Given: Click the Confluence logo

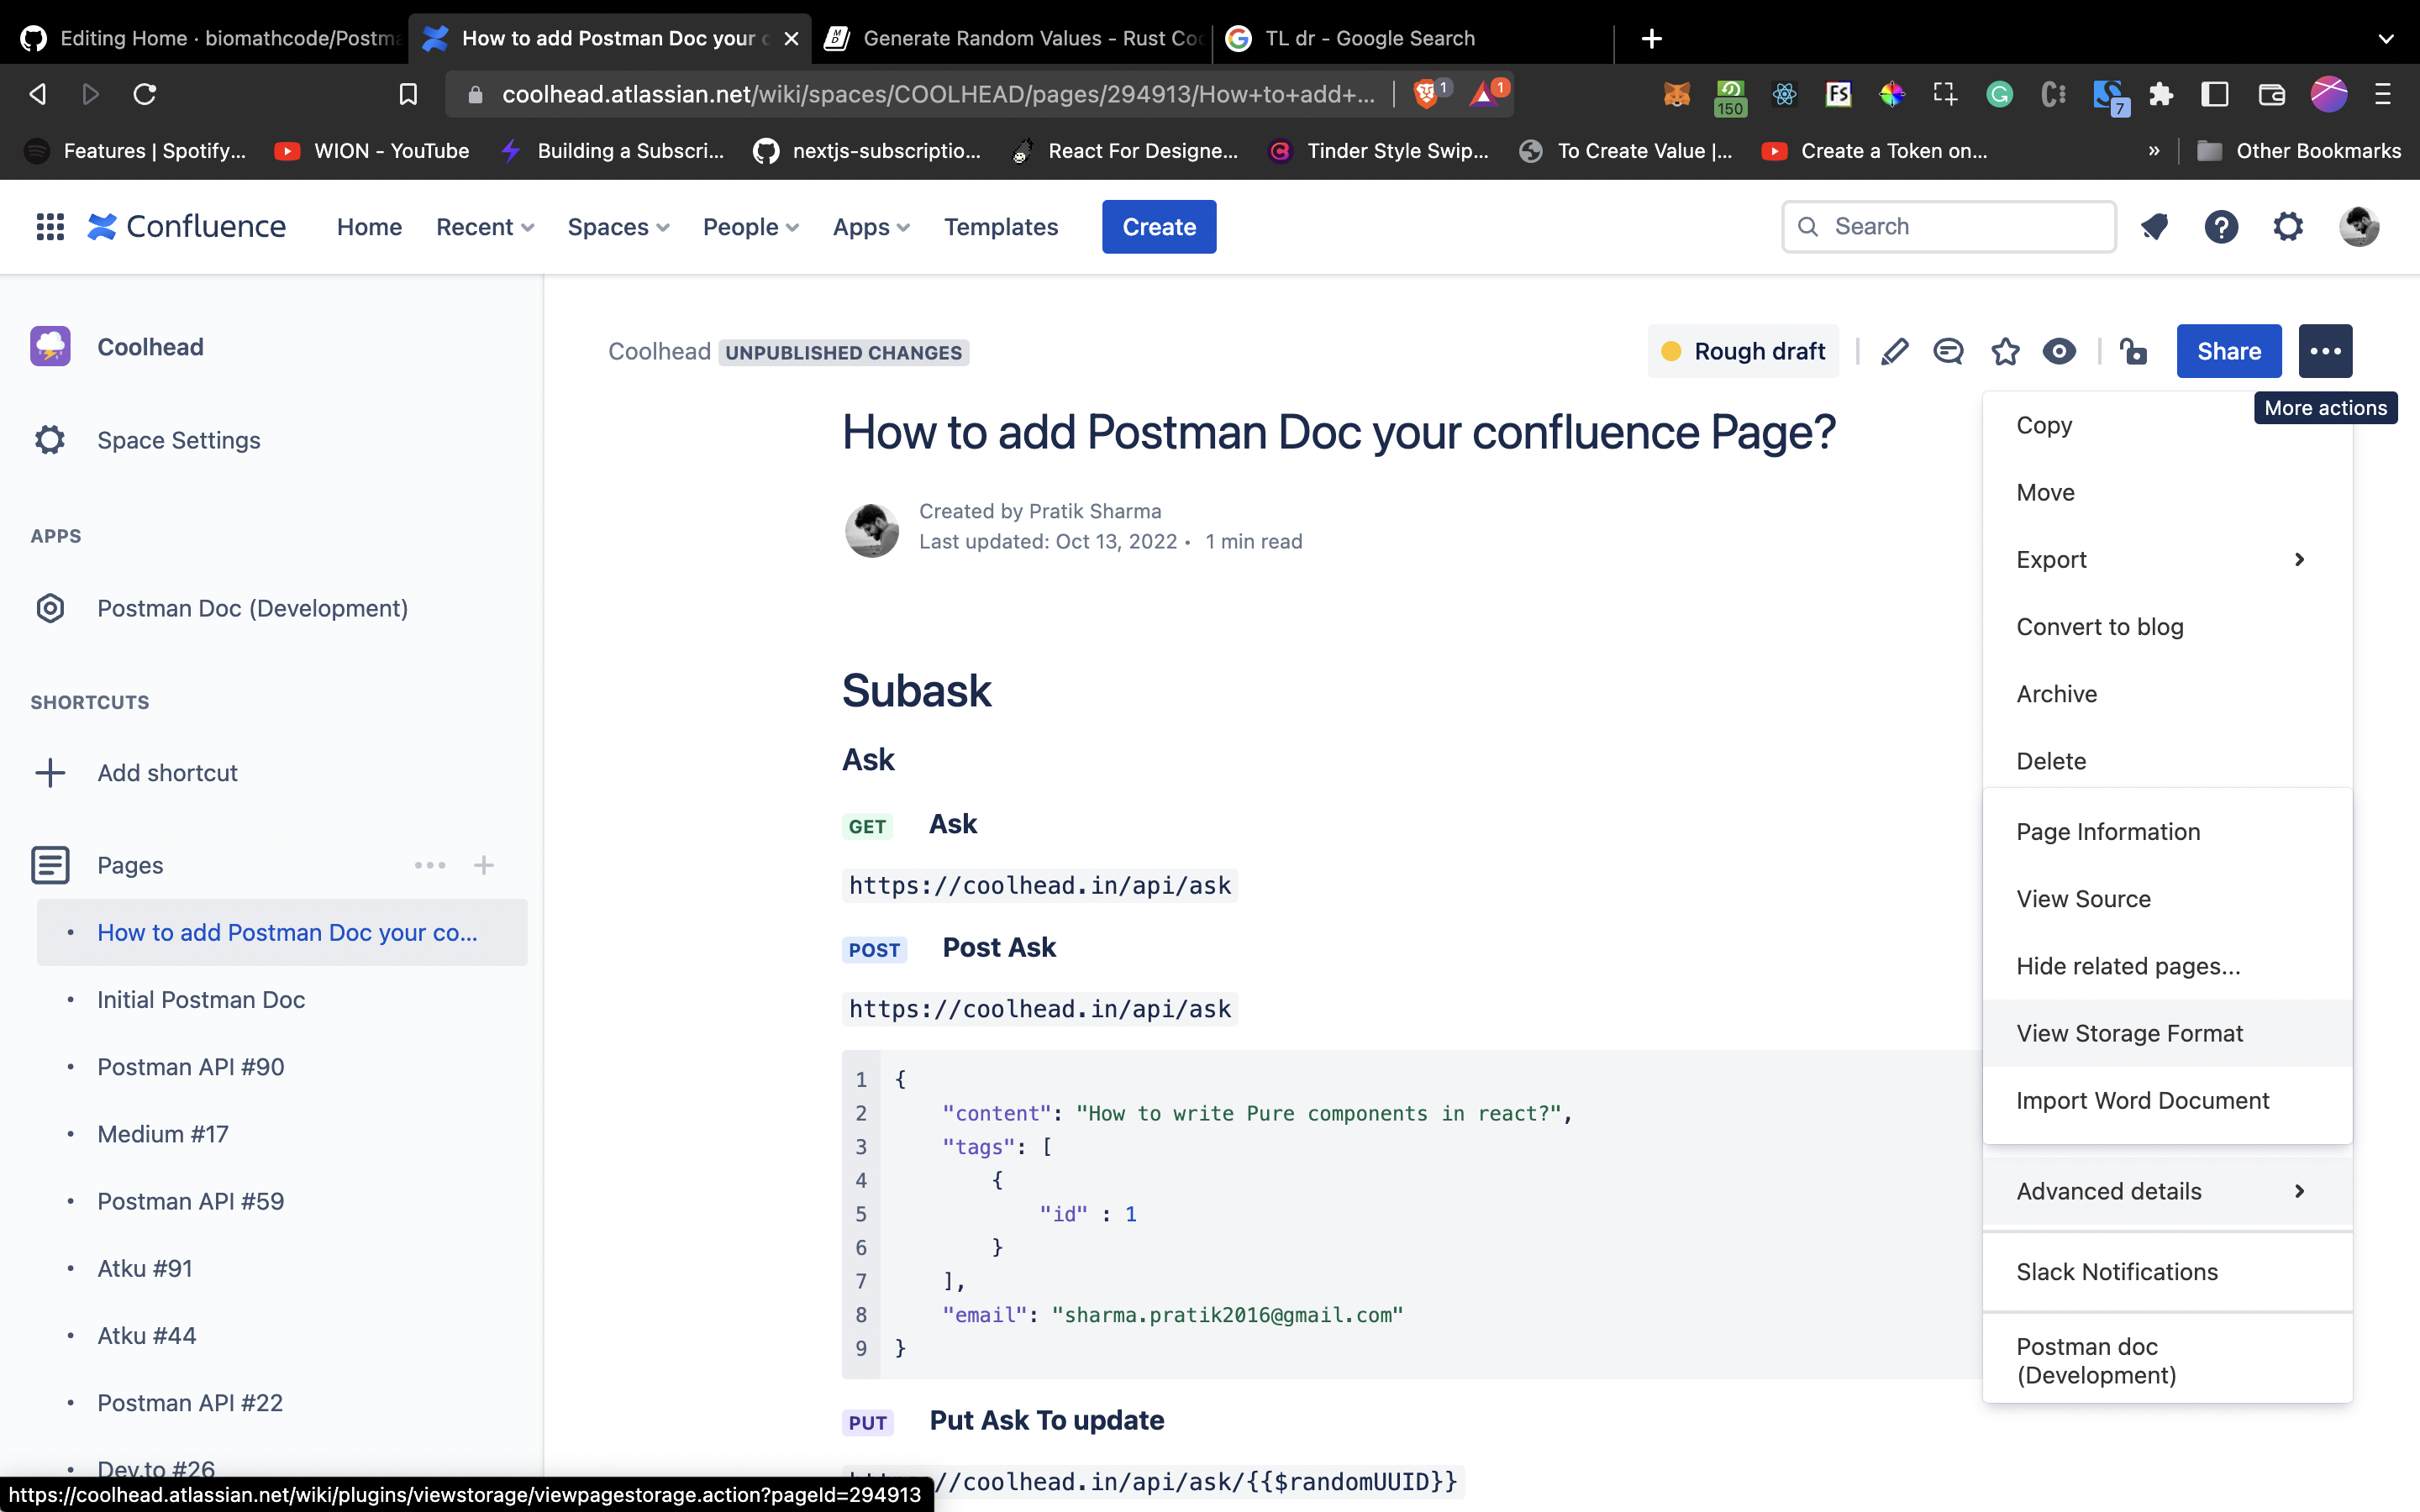Looking at the screenshot, I should click(x=186, y=227).
